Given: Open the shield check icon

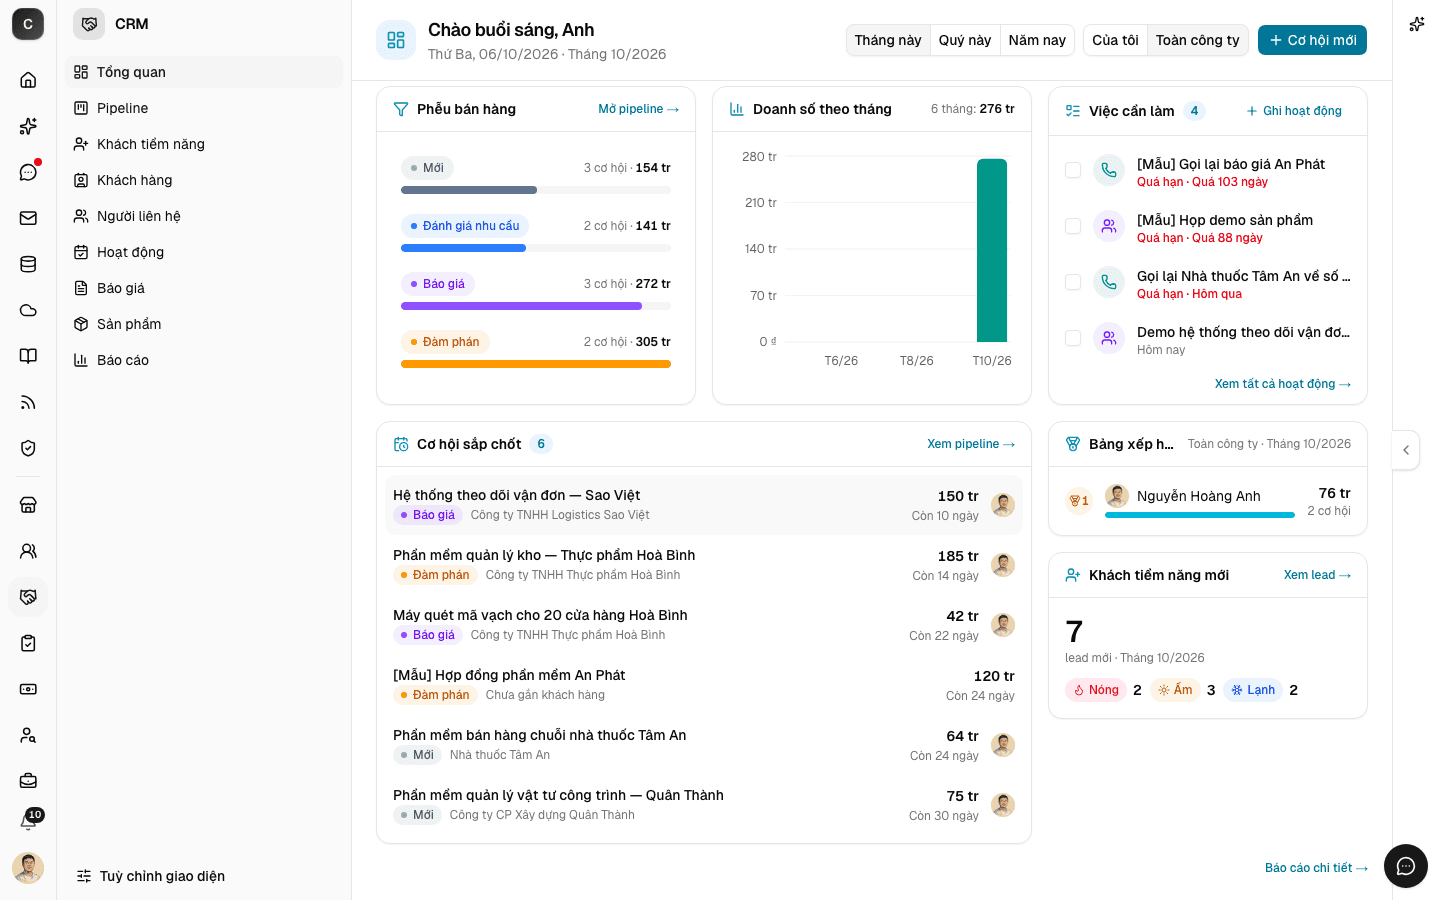Looking at the screenshot, I should click(x=28, y=448).
